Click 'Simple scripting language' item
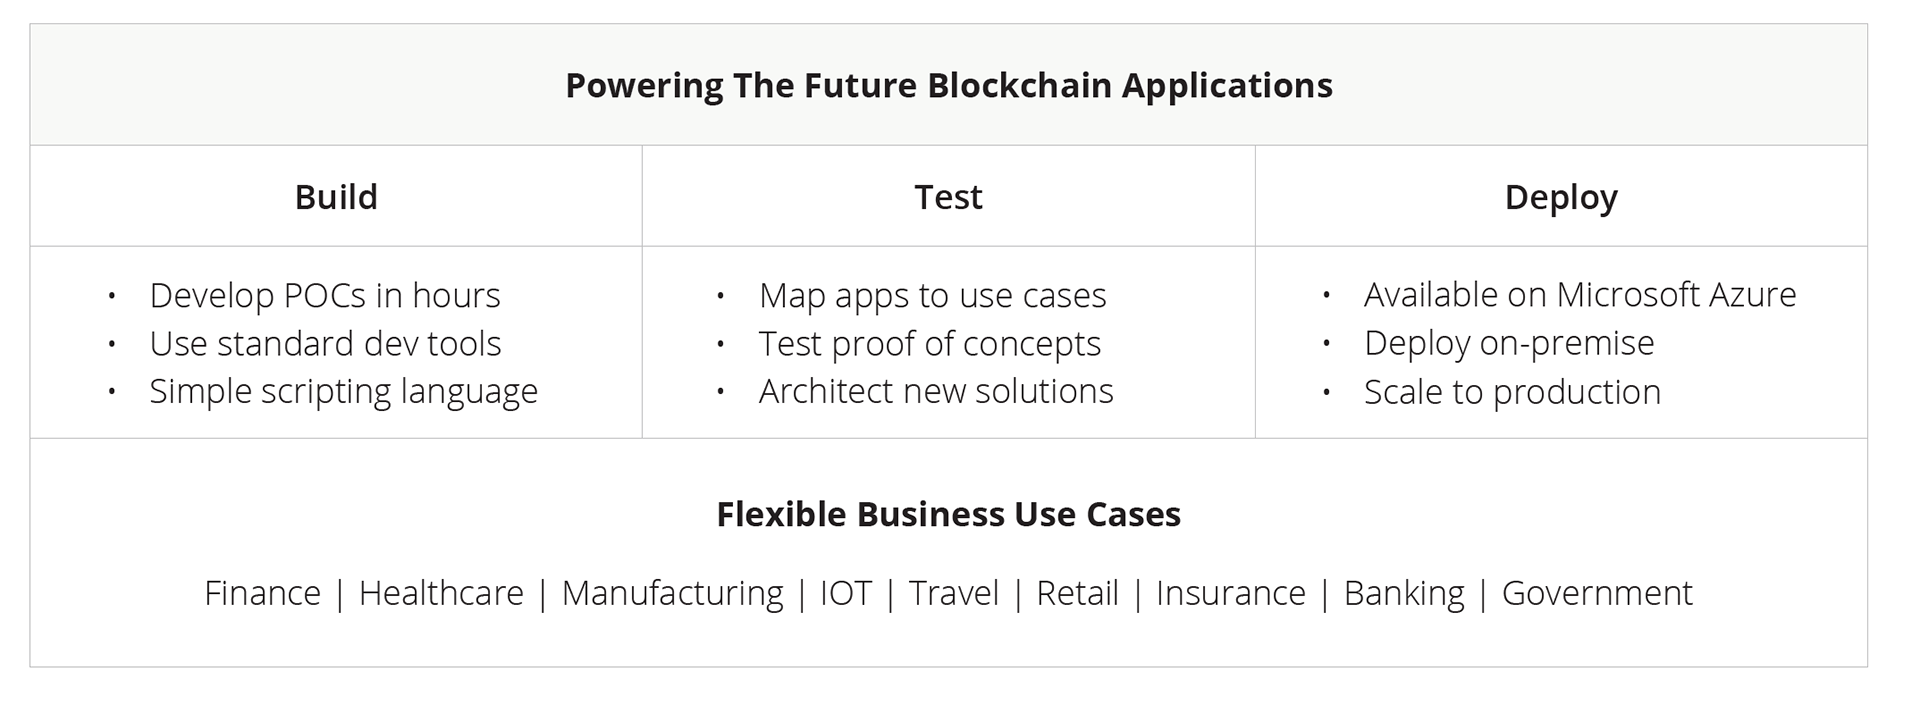 click(343, 392)
